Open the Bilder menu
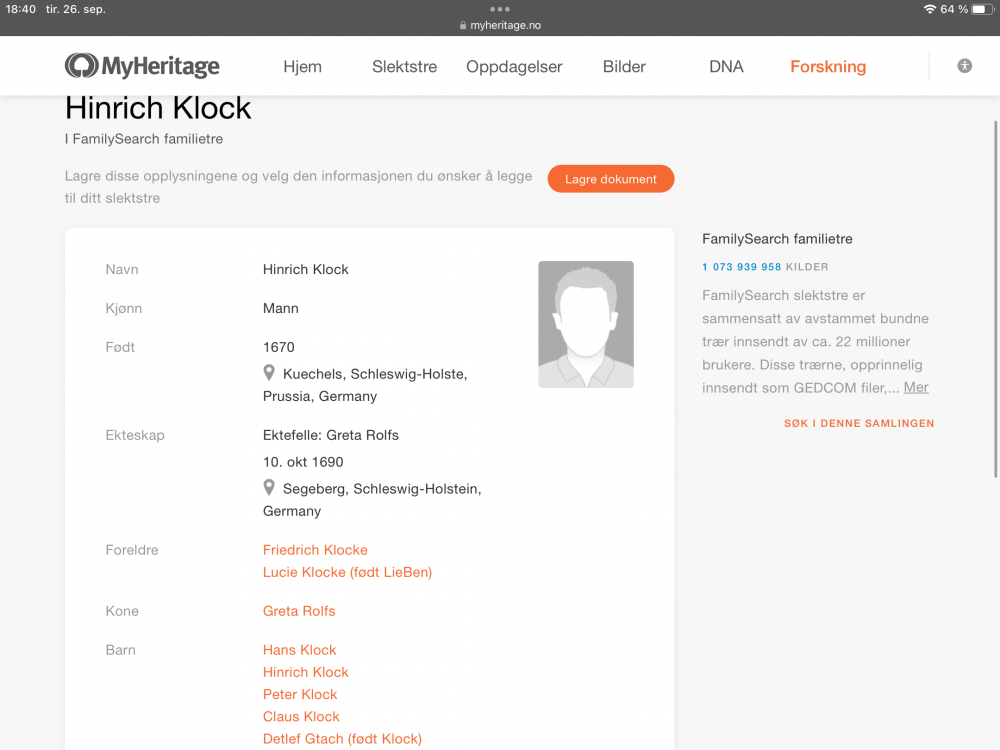 [x=624, y=66]
